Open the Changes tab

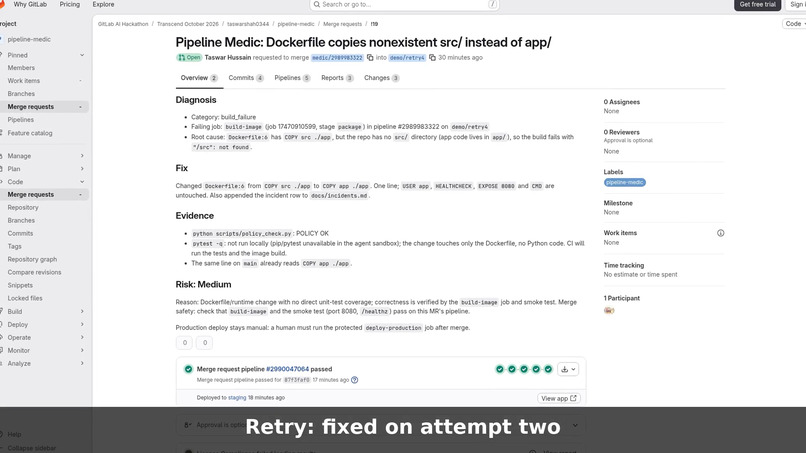(381, 78)
